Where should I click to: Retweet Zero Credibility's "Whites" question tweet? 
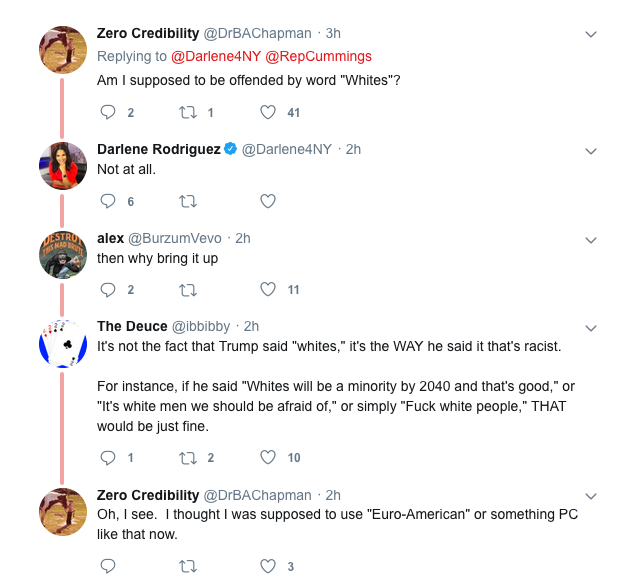tap(187, 113)
